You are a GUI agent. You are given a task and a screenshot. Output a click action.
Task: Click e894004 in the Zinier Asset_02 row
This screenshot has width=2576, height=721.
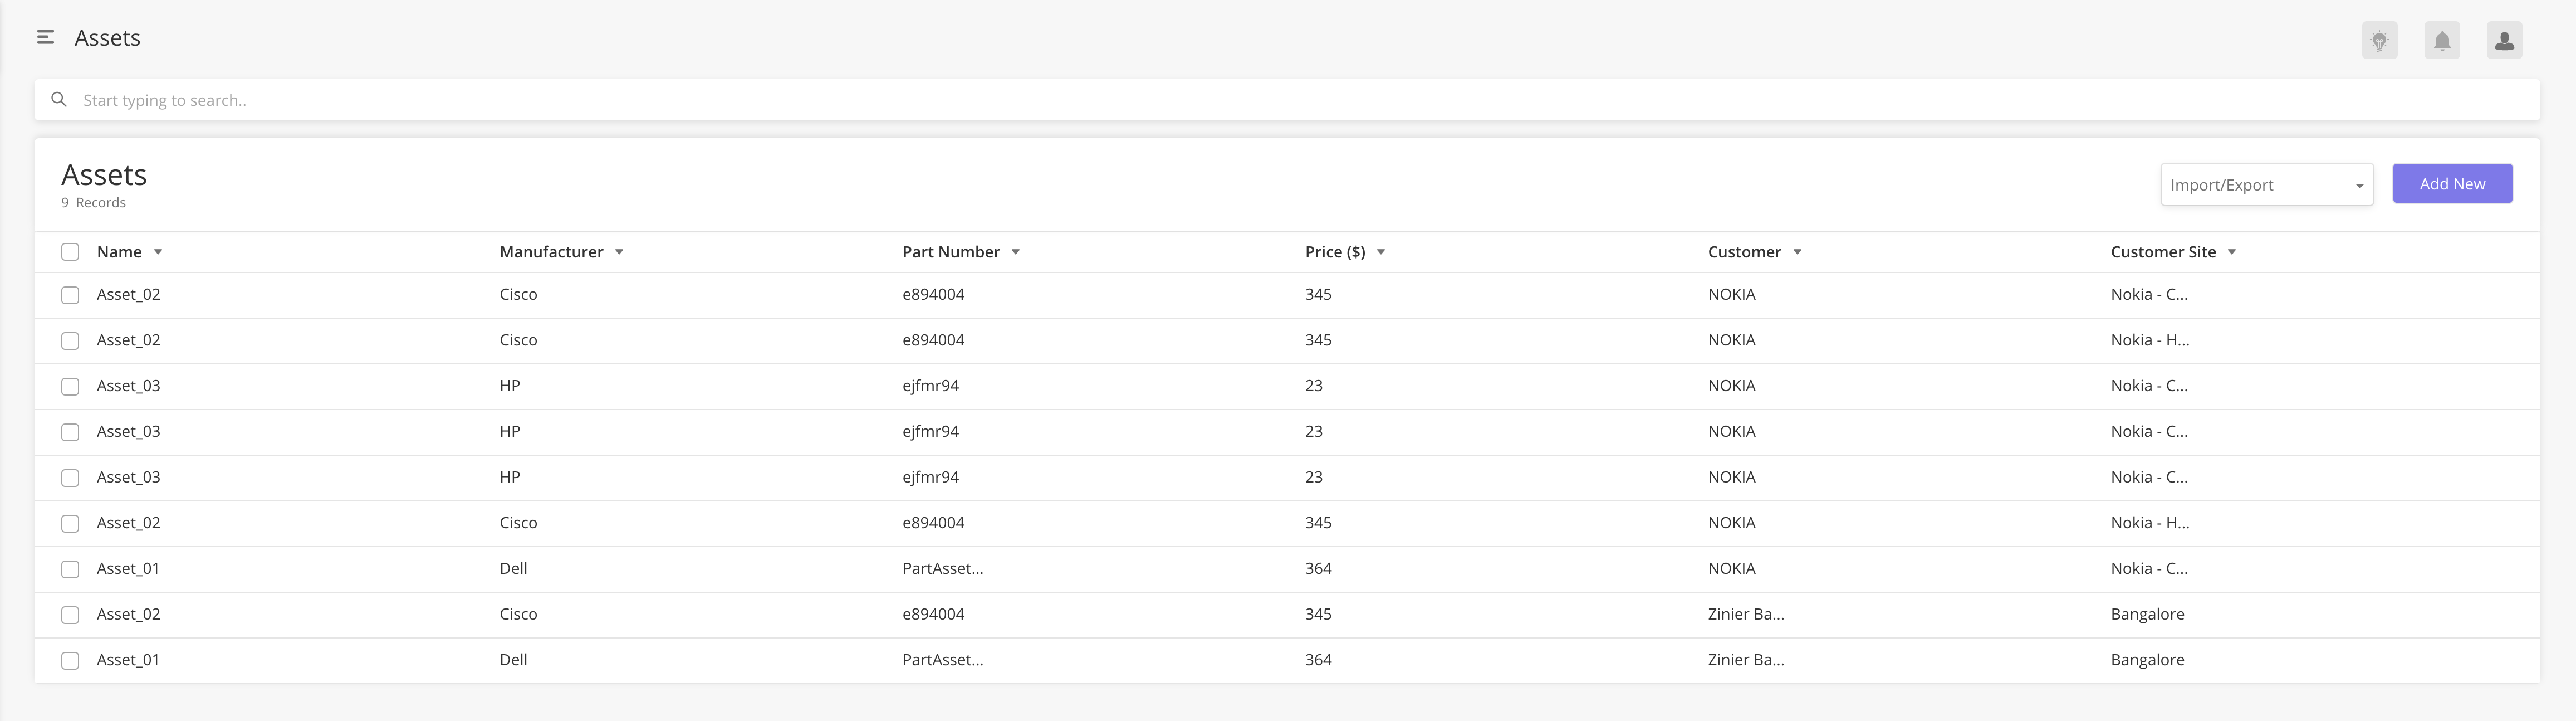(x=933, y=614)
